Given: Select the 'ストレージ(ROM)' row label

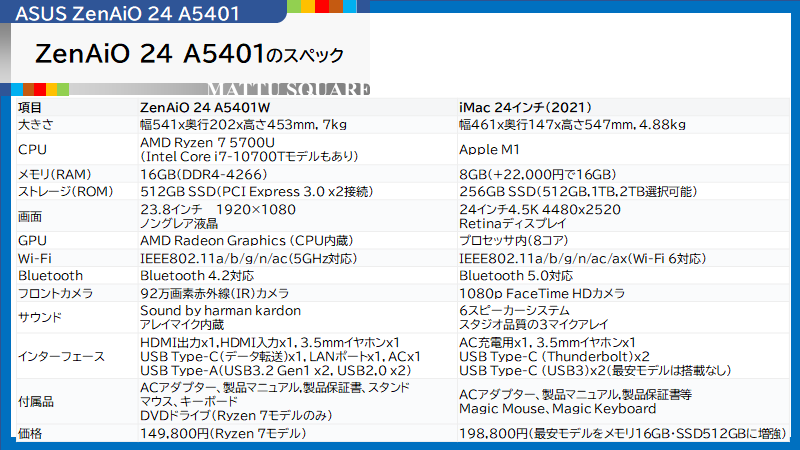Looking at the screenshot, I should tap(66, 192).
